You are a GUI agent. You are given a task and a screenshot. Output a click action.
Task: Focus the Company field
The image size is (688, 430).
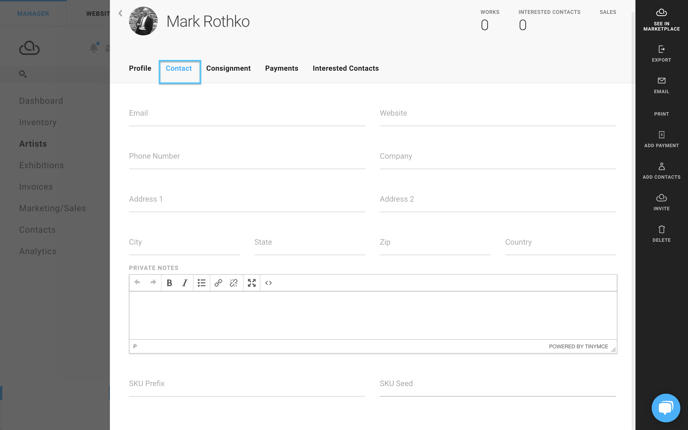click(x=498, y=157)
